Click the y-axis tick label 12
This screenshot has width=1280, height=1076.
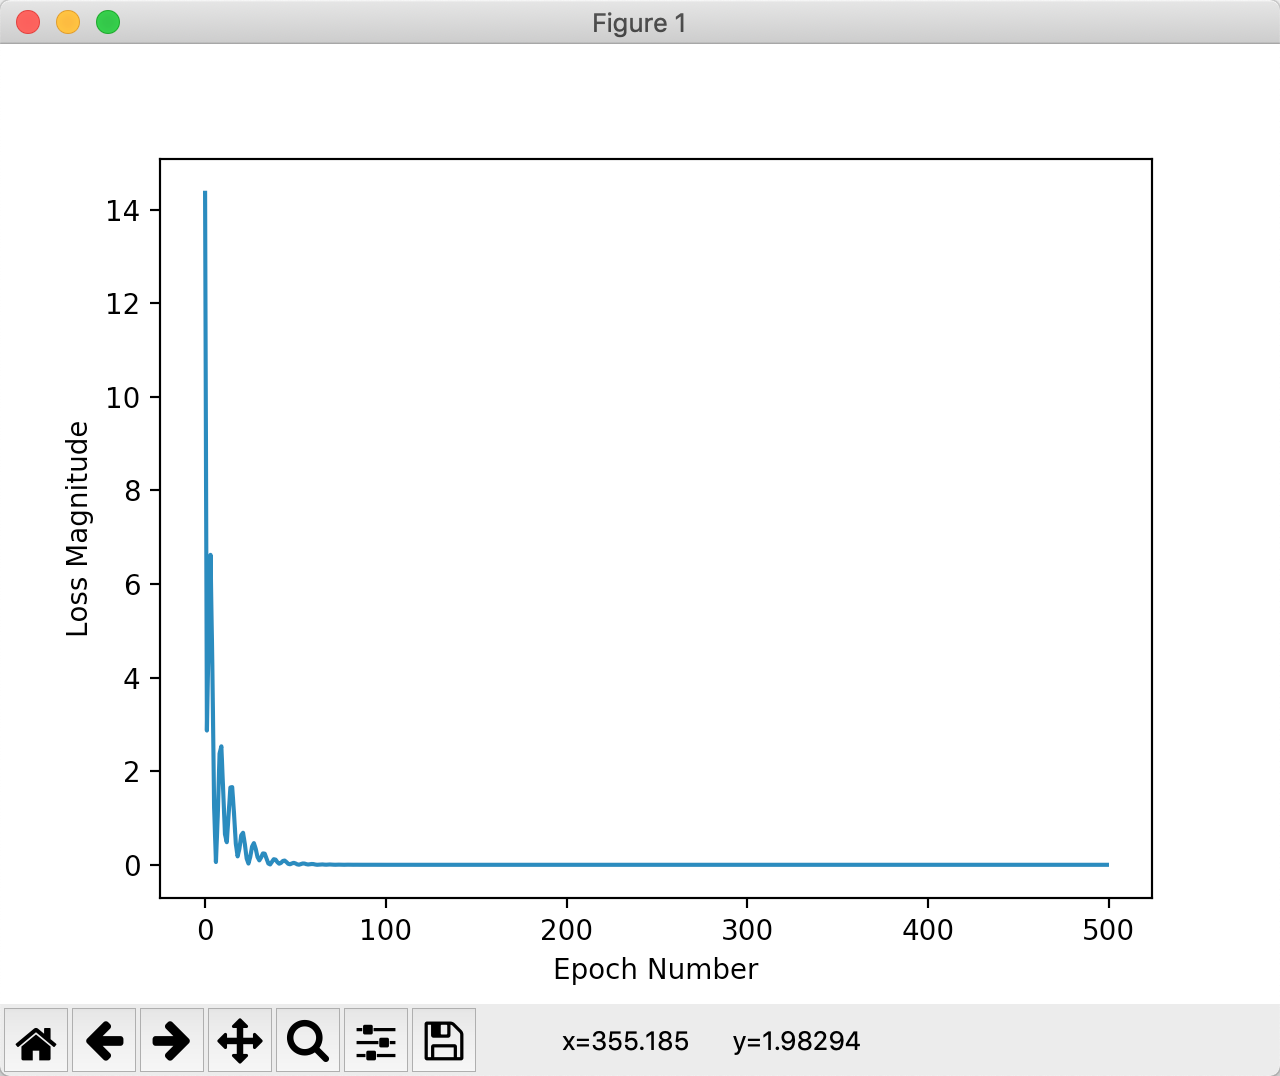tap(123, 304)
